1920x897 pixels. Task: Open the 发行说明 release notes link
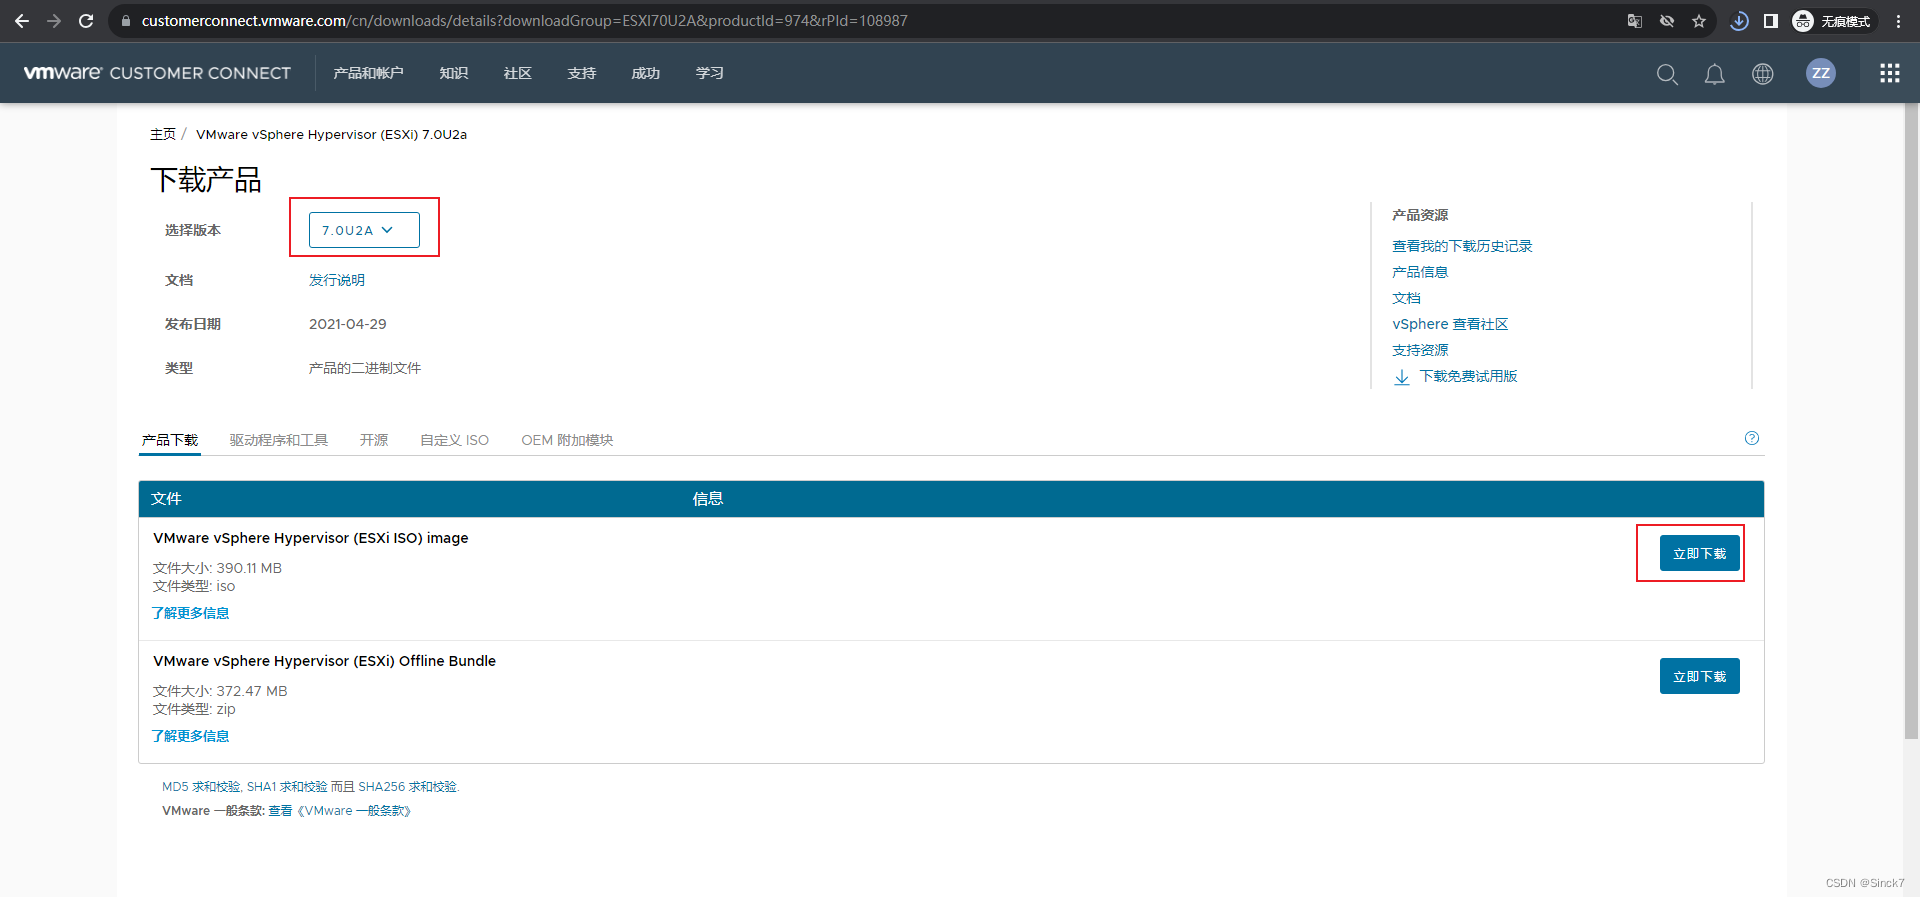click(x=337, y=280)
